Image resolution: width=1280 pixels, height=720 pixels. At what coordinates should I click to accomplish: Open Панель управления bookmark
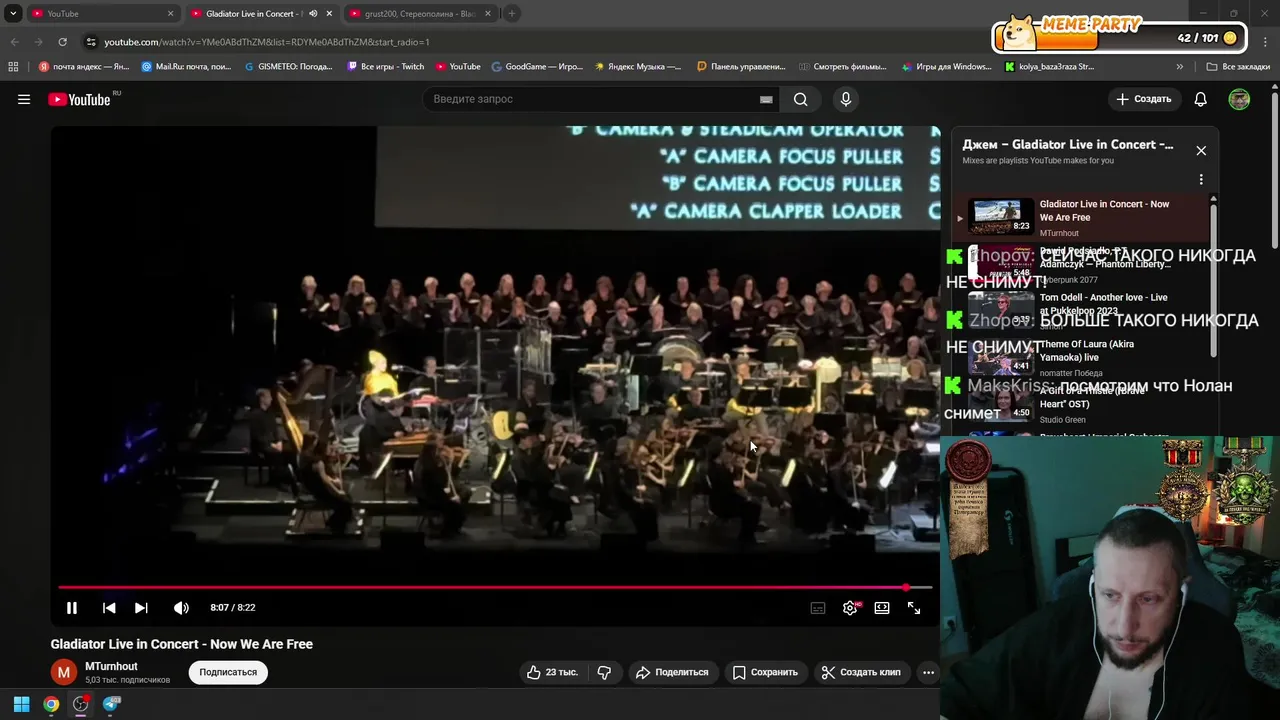click(741, 67)
